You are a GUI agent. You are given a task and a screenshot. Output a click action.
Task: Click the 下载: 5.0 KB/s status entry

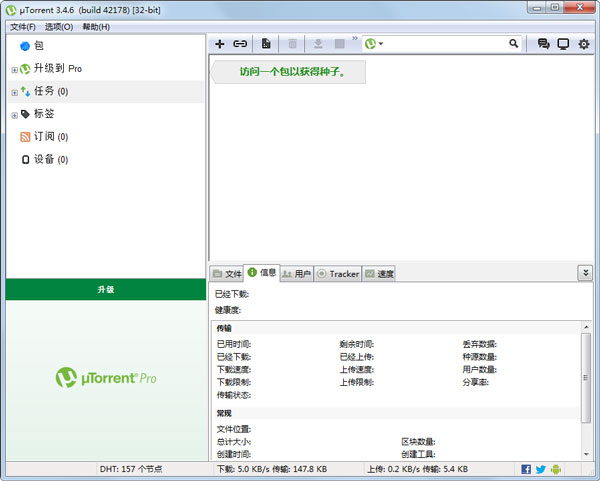(272, 469)
